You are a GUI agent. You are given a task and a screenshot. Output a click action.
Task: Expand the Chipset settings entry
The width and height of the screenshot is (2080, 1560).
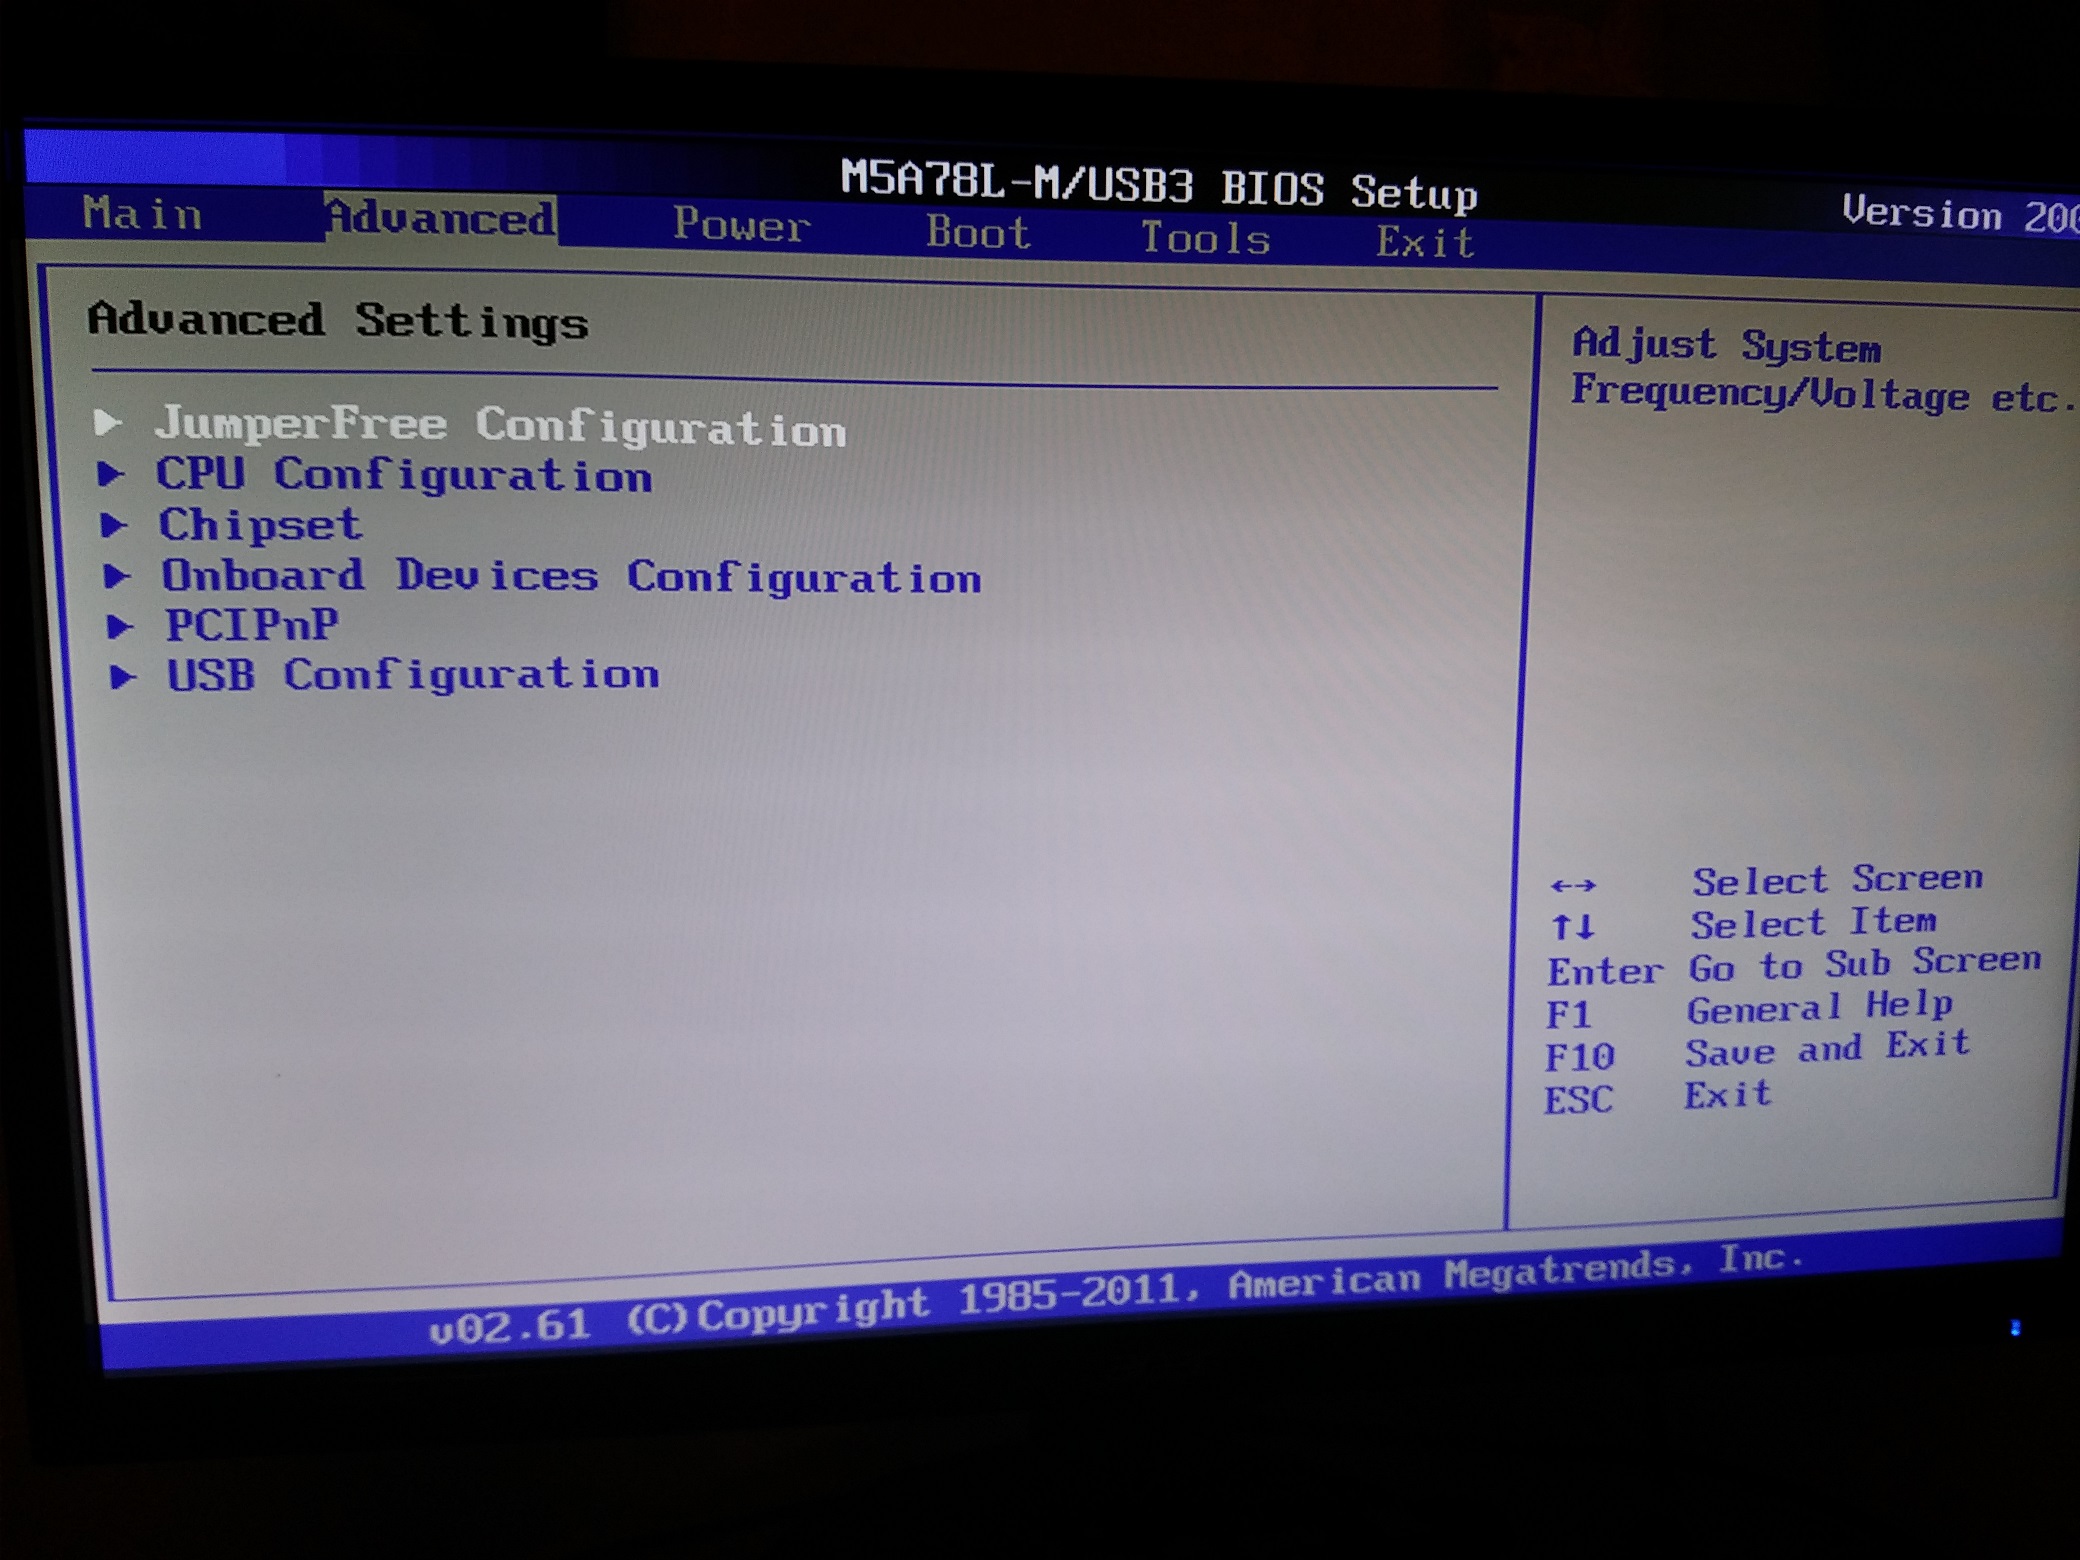tap(260, 525)
